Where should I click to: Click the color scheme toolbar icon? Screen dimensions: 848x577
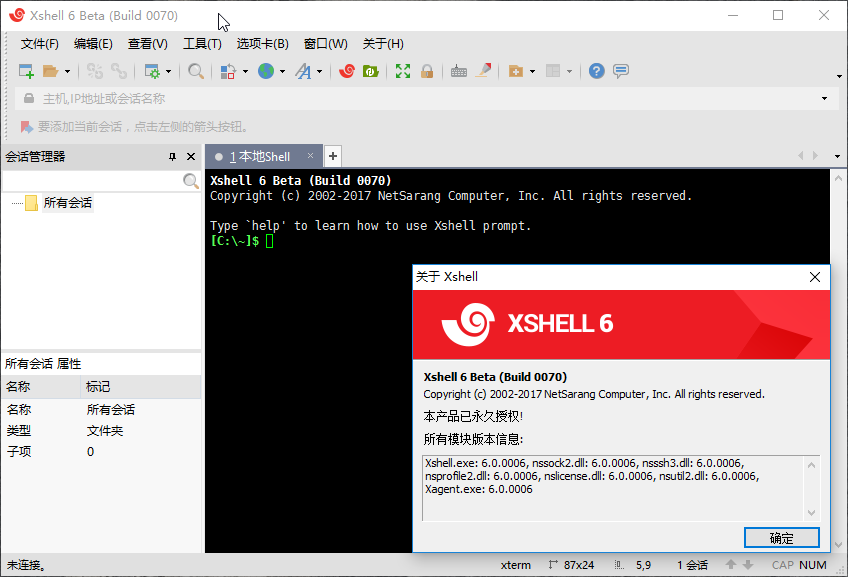tap(228, 71)
